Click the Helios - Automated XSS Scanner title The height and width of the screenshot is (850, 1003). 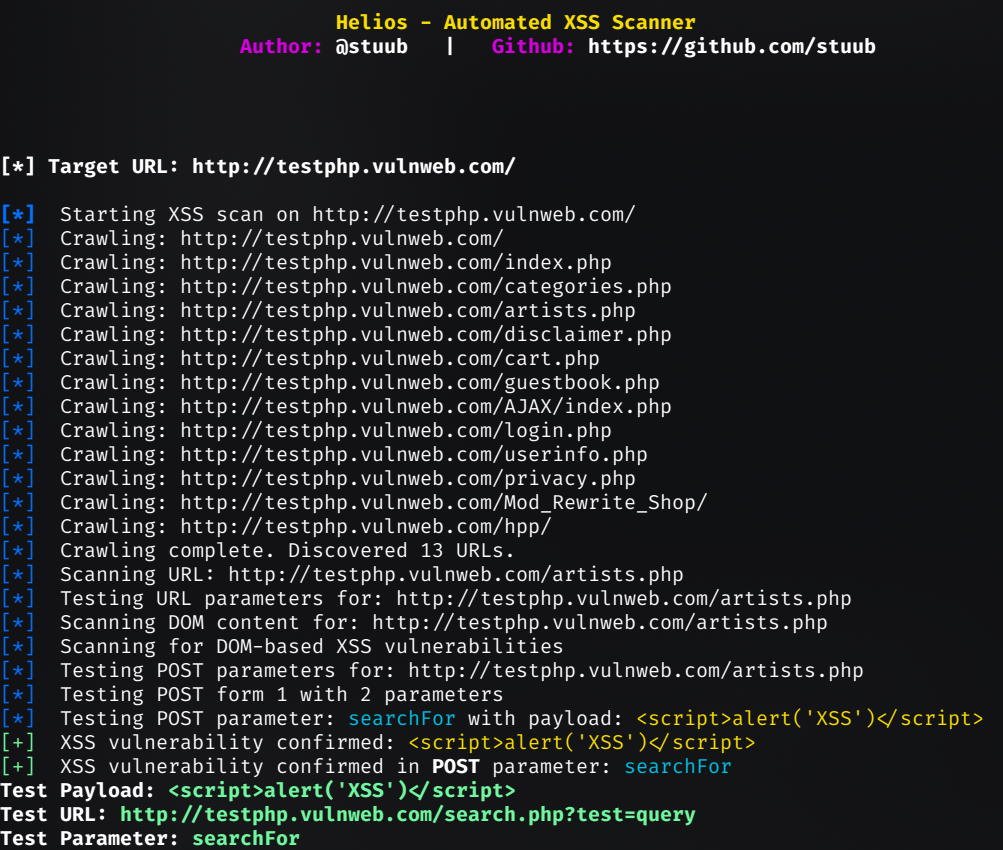coord(515,22)
